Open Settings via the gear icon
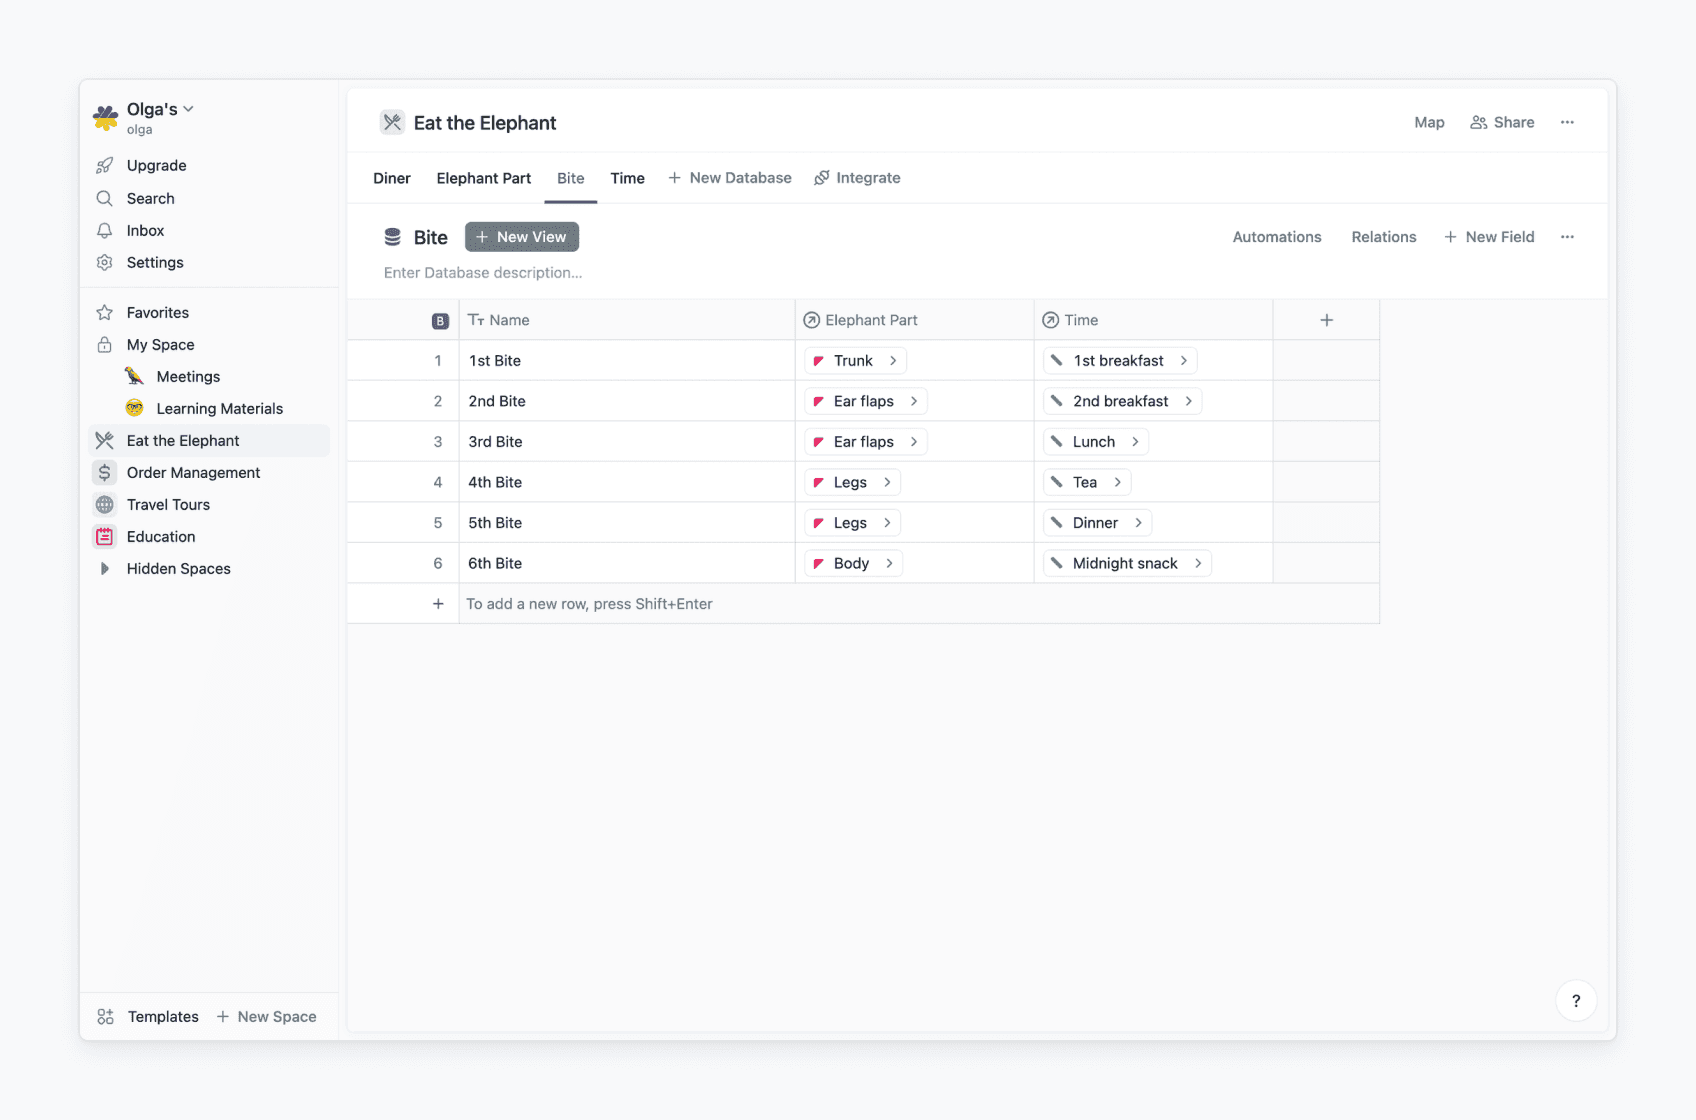 105,262
